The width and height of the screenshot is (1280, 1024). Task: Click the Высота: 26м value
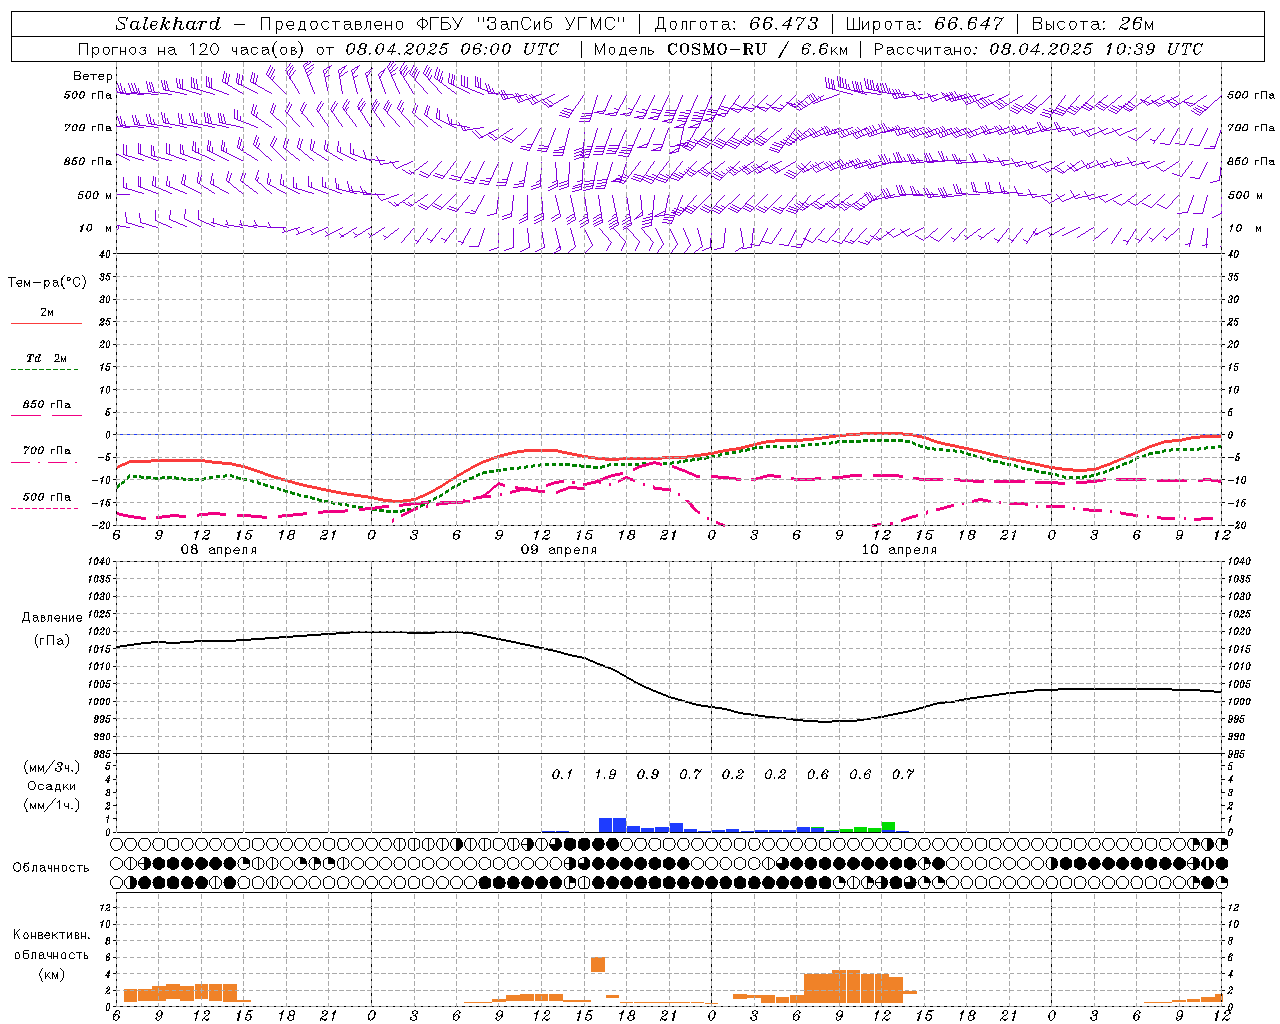(1094, 24)
